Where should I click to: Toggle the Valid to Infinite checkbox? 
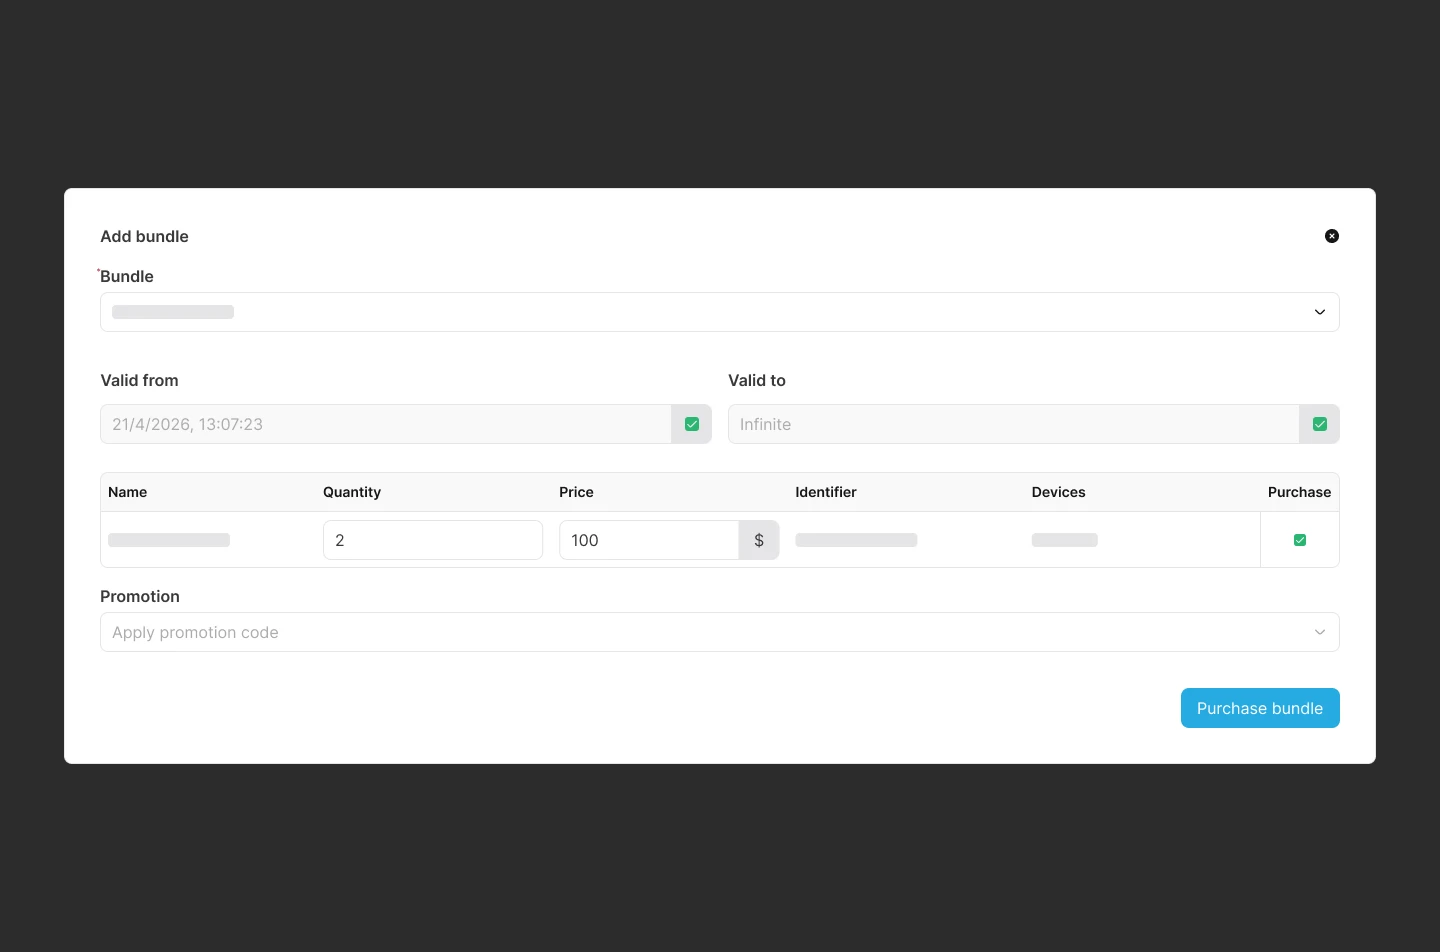(1319, 424)
